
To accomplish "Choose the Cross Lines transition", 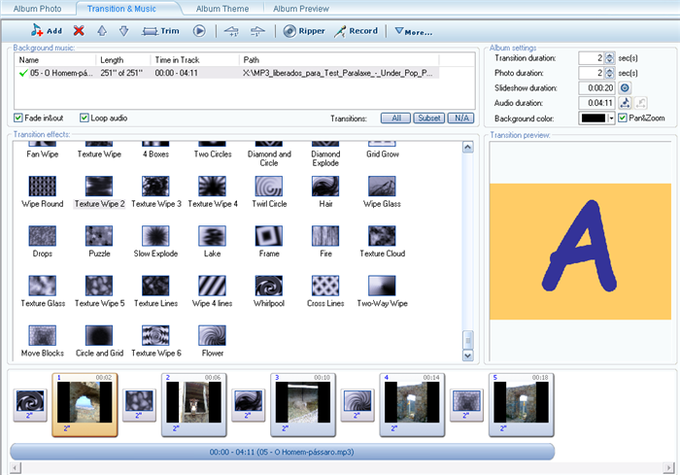I will pos(325,292).
